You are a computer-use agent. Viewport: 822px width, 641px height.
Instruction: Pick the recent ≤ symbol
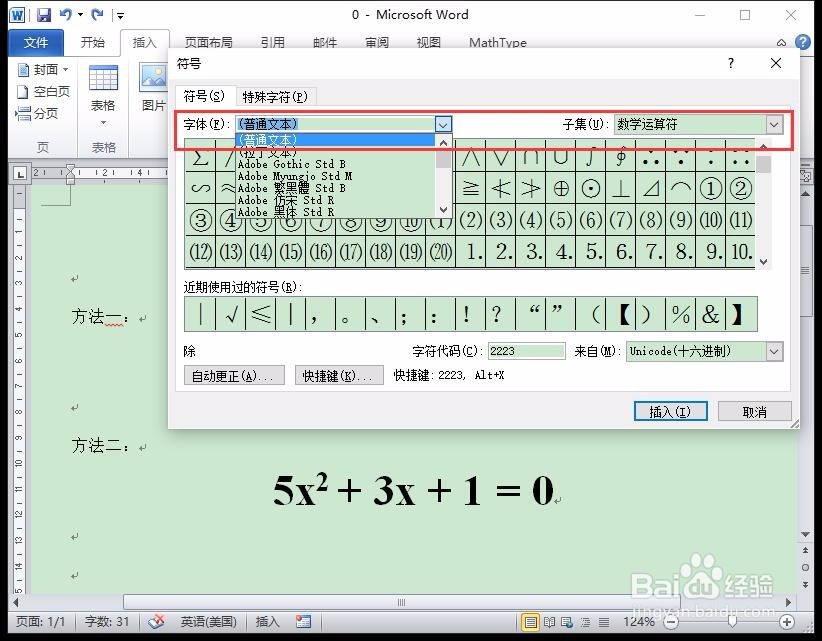pos(260,314)
